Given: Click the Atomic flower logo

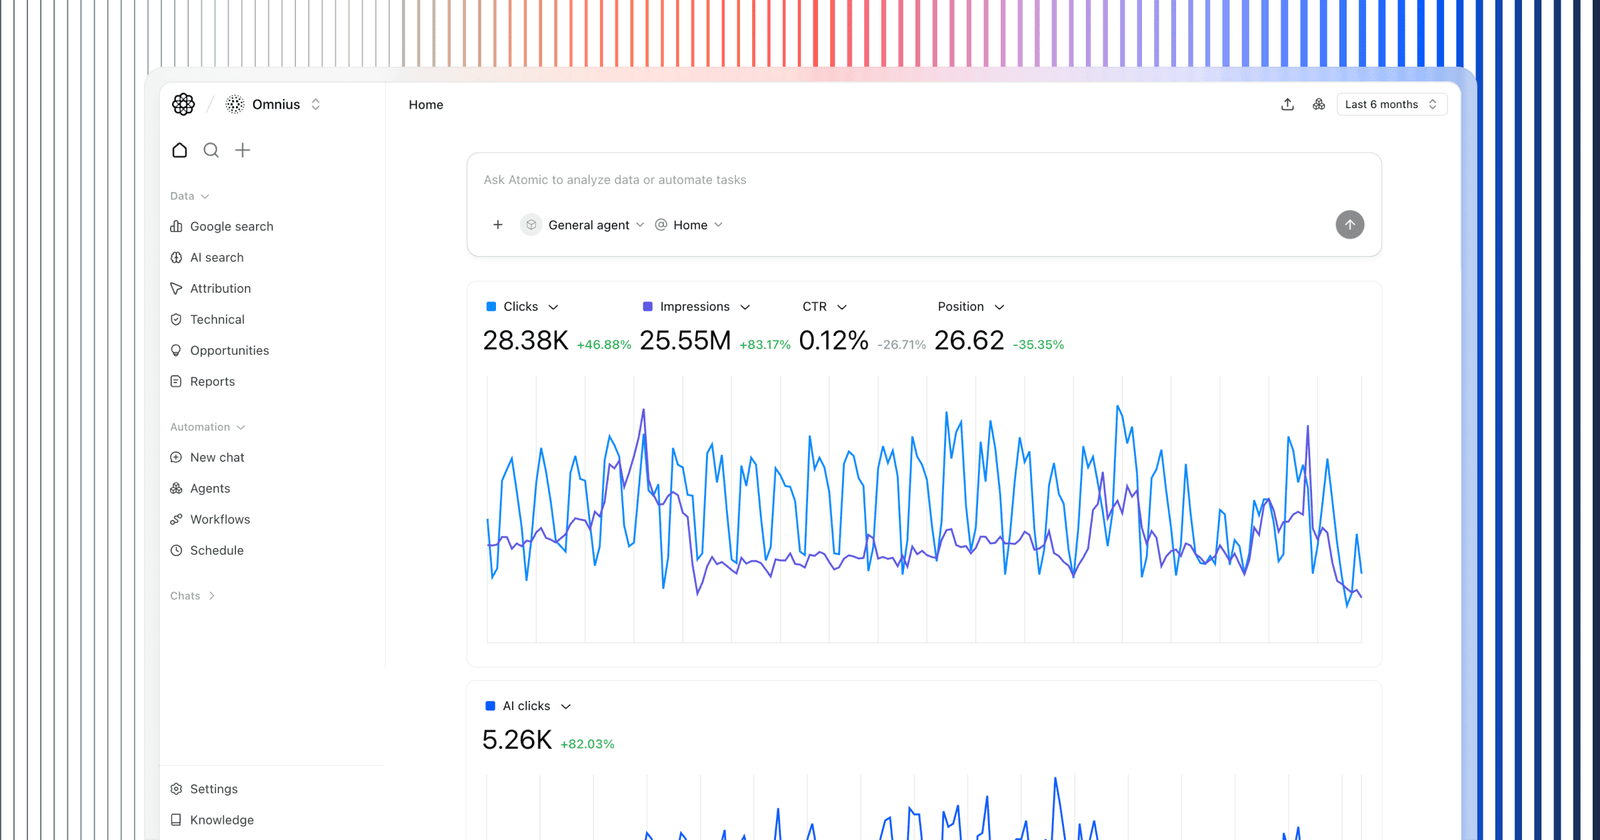Looking at the screenshot, I should [183, 104].
